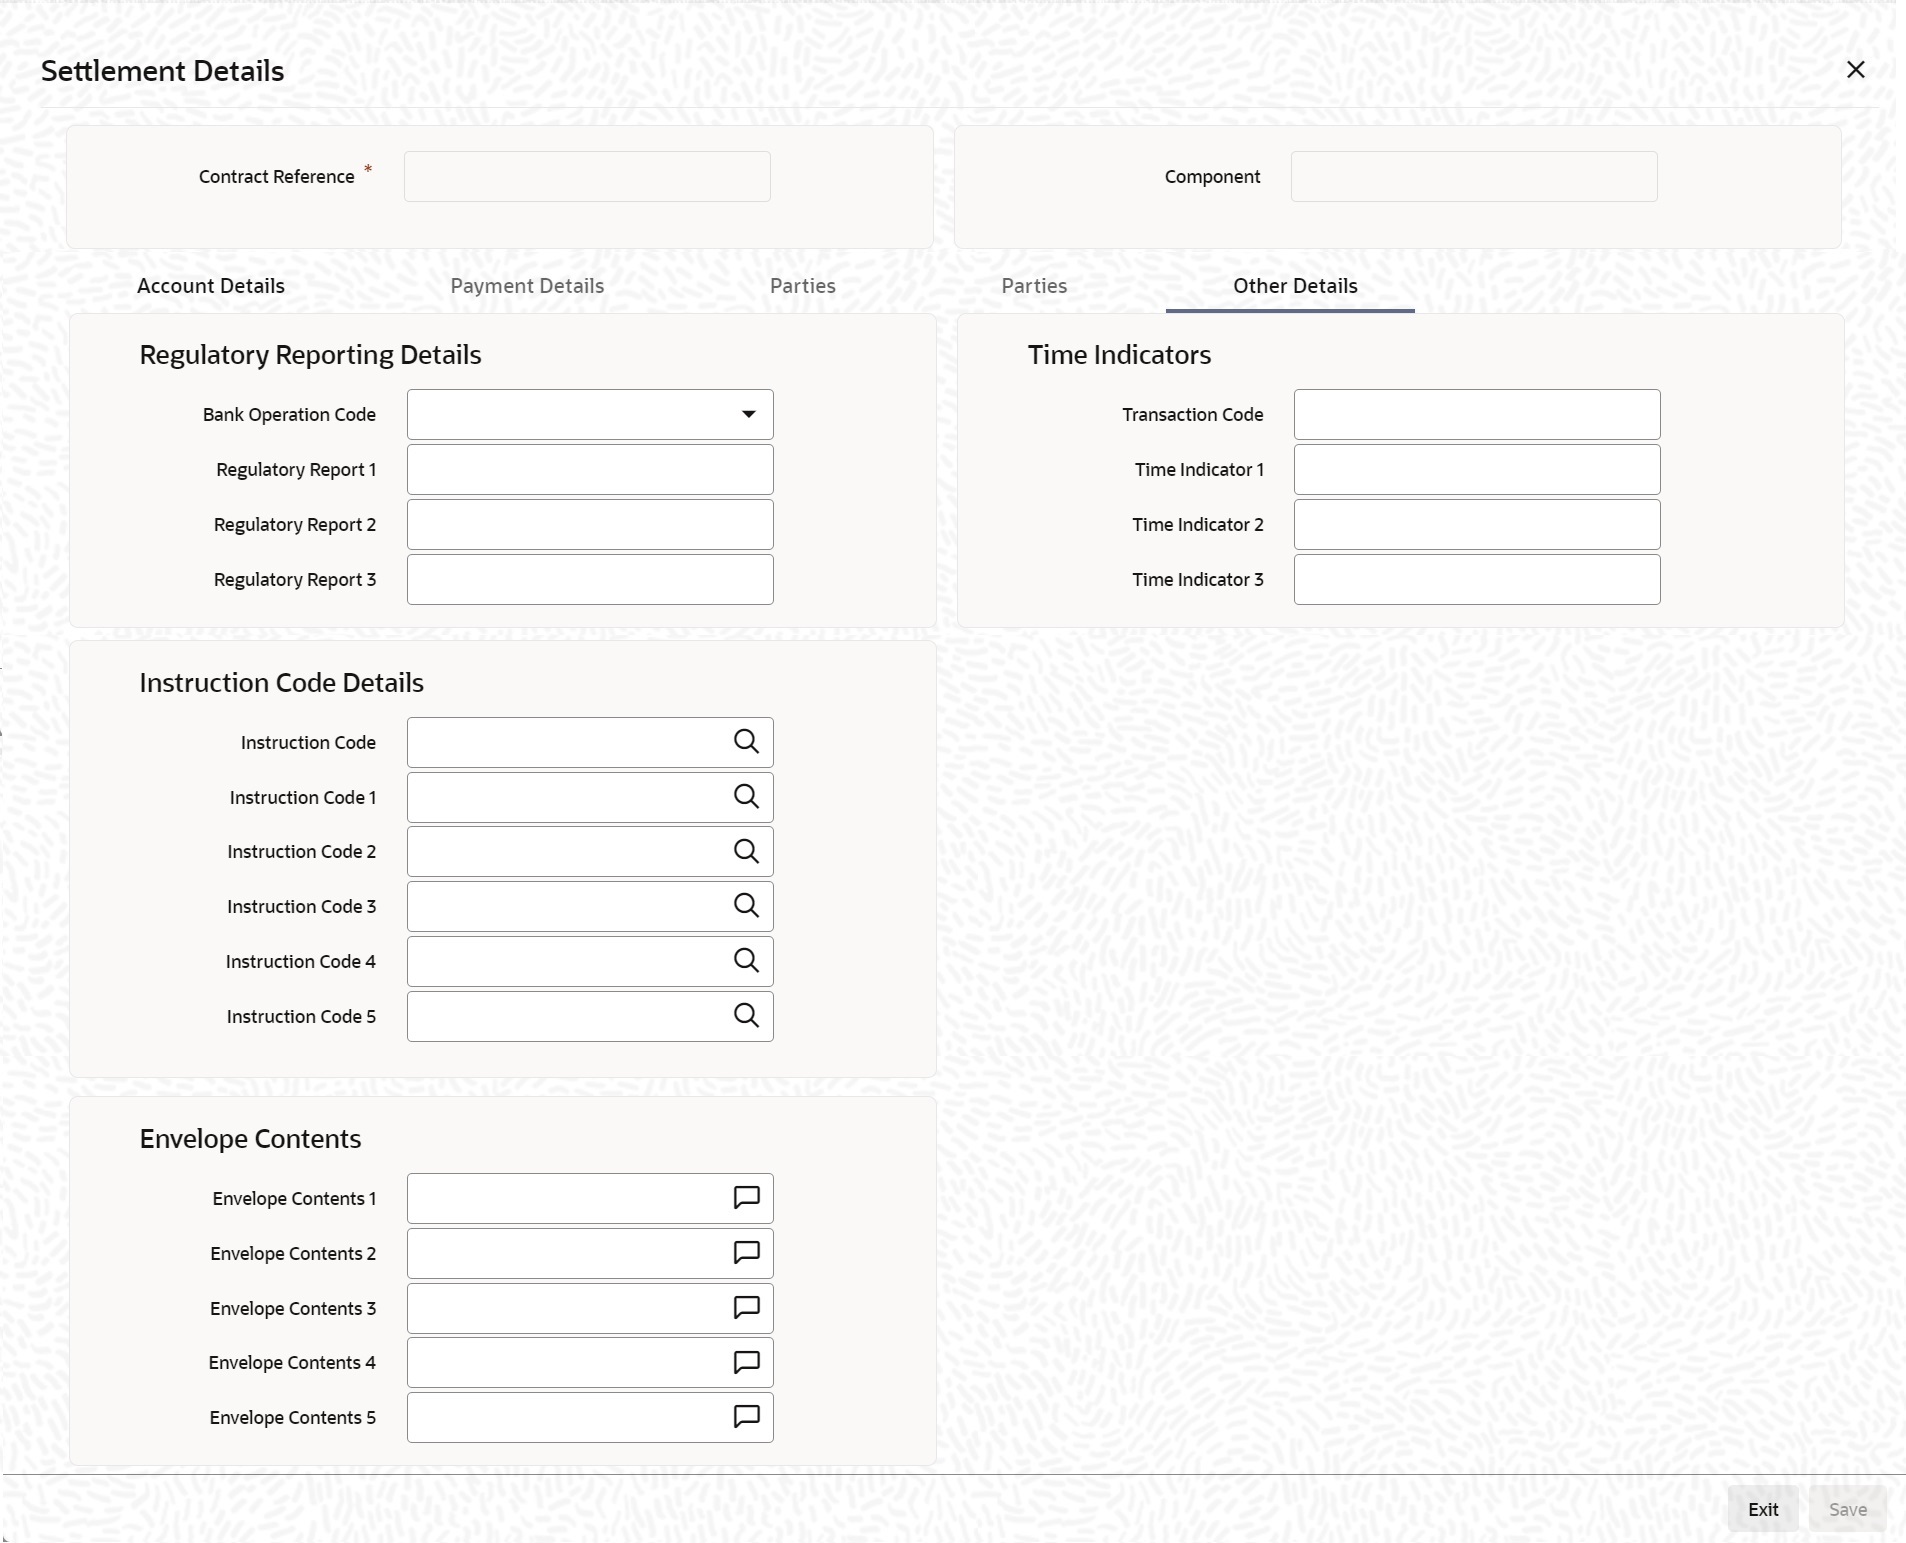Open the Parties tab next to Payment Details

pyautogui.click(x=803, y=286)
